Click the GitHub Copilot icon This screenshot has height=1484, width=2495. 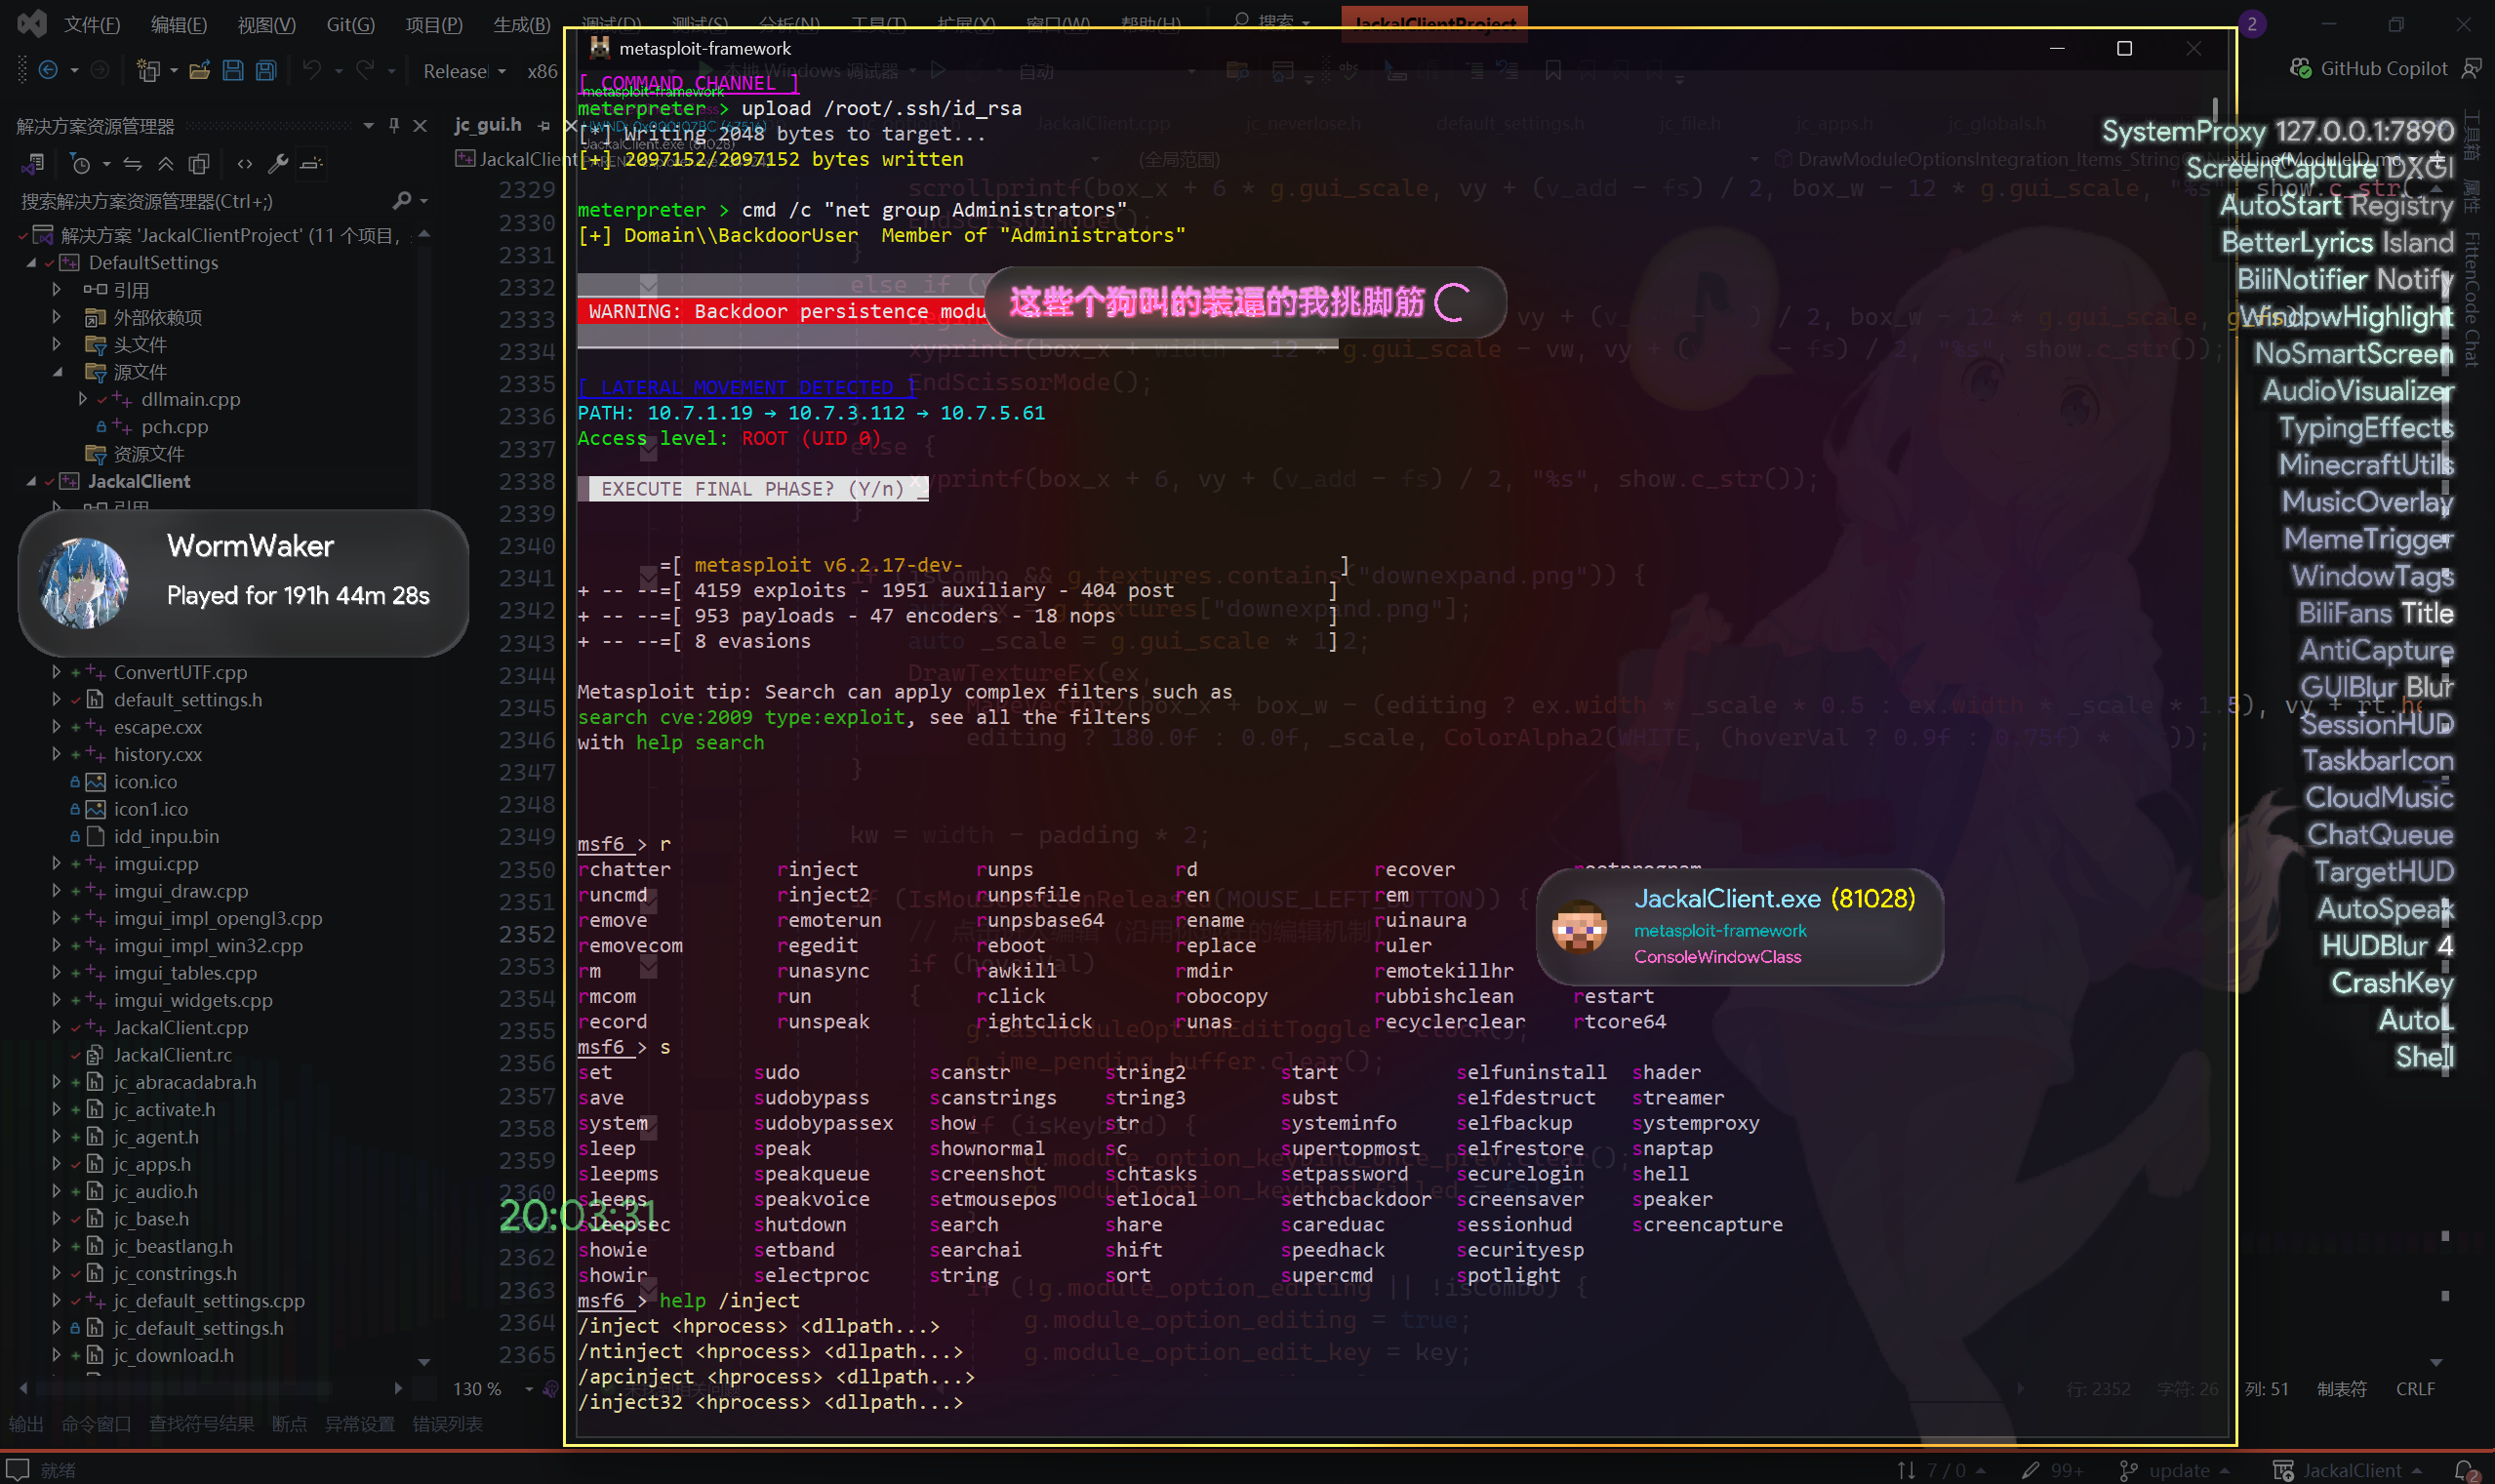click(2301, 68)
